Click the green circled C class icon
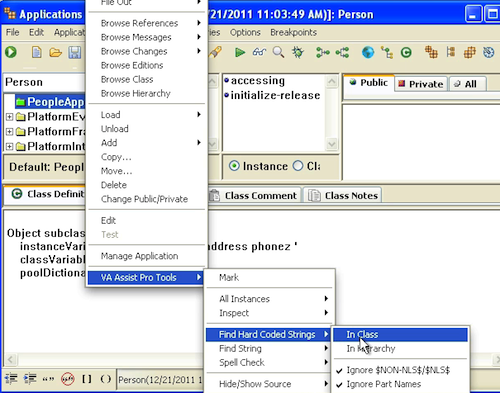The height and width of the screenshot is (393, 500). tap(406, 52)
